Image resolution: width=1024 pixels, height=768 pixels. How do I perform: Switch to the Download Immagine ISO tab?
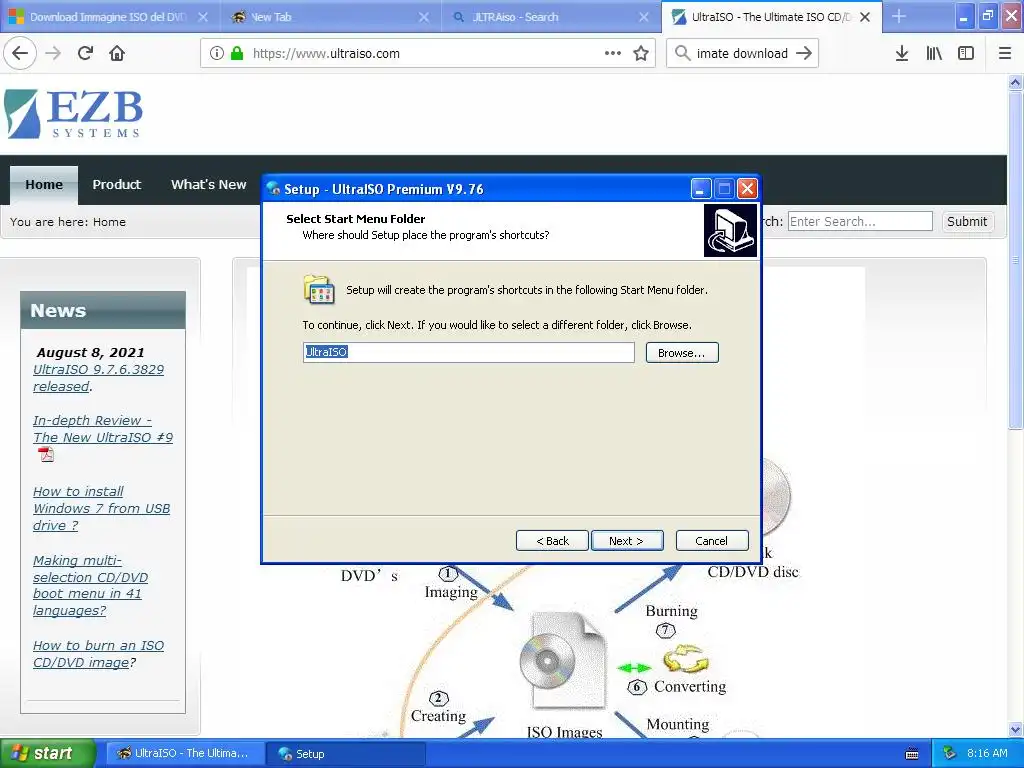pyautogui.click(x=108, y=17)
